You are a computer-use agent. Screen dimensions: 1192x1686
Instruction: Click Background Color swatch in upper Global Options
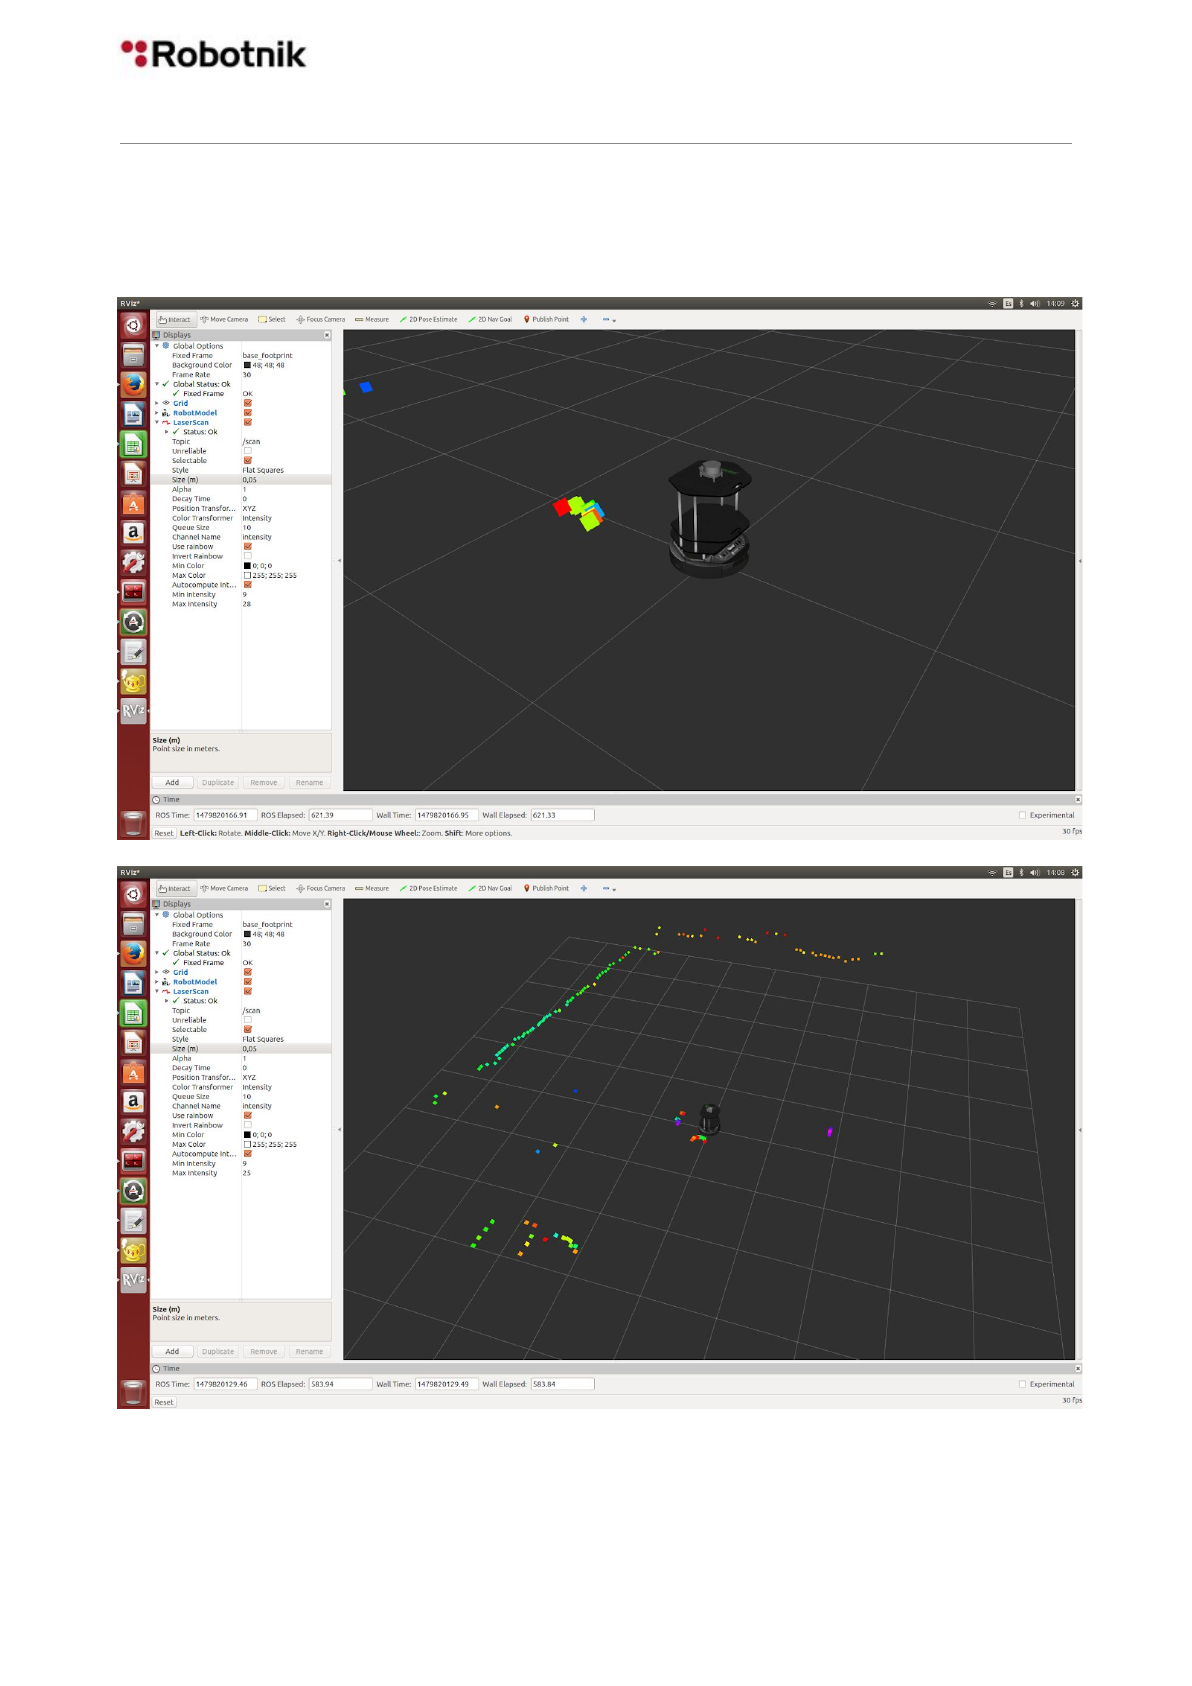point(247,365)
